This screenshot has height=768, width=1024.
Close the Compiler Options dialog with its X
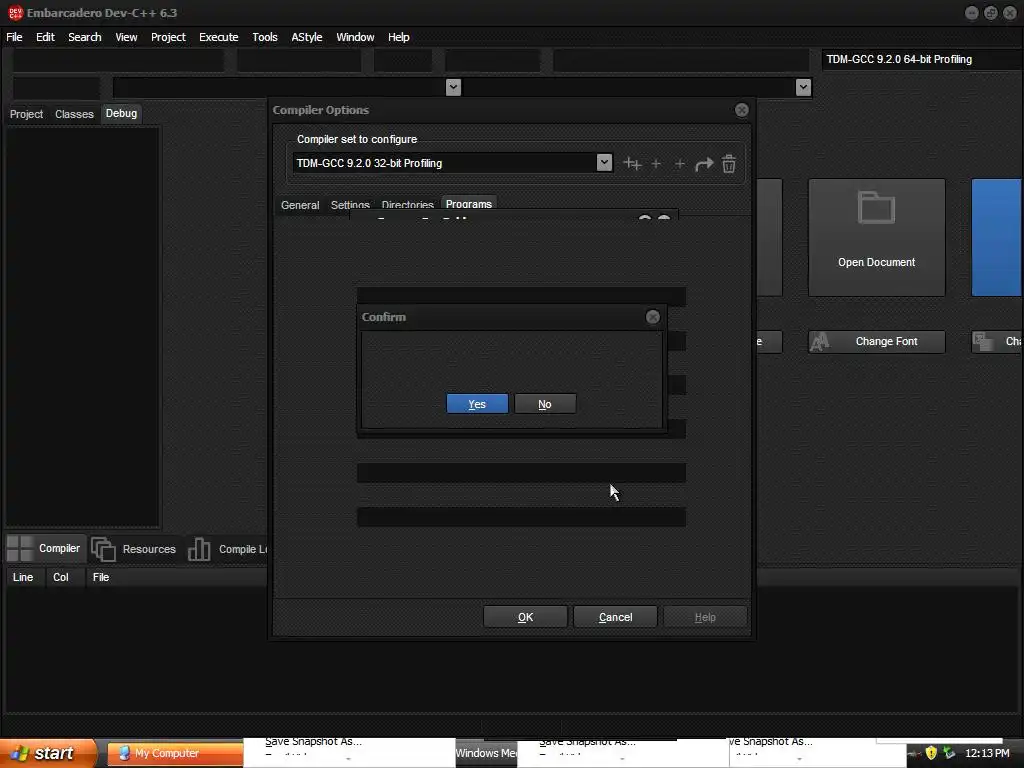point(742,110)
